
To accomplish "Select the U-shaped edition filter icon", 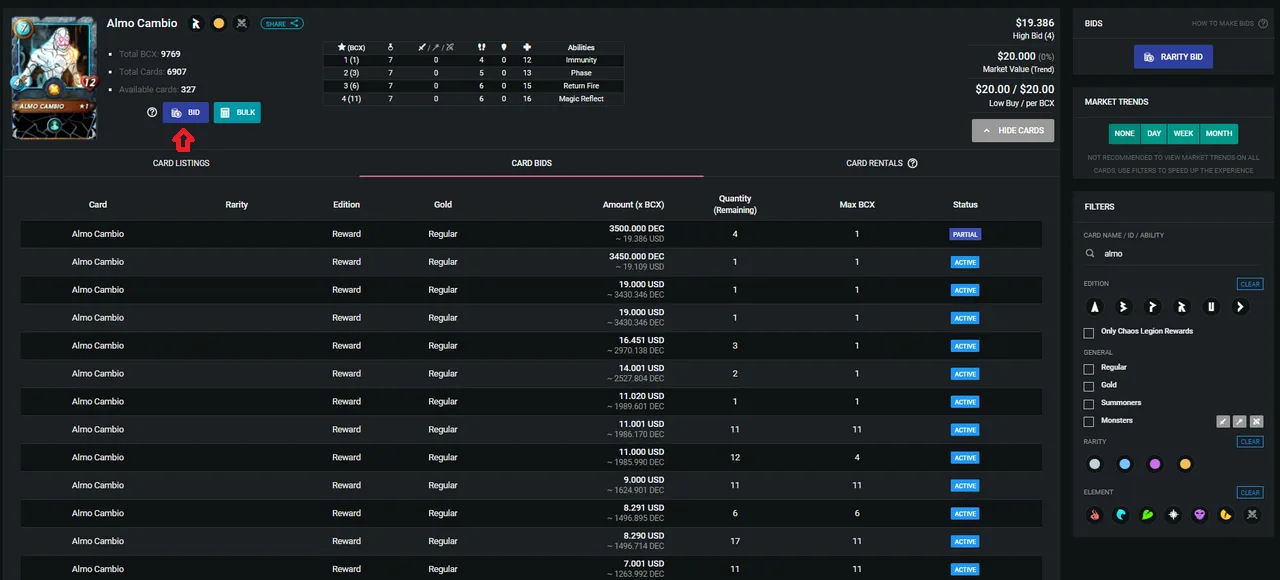I will [x=1211, y=306].
